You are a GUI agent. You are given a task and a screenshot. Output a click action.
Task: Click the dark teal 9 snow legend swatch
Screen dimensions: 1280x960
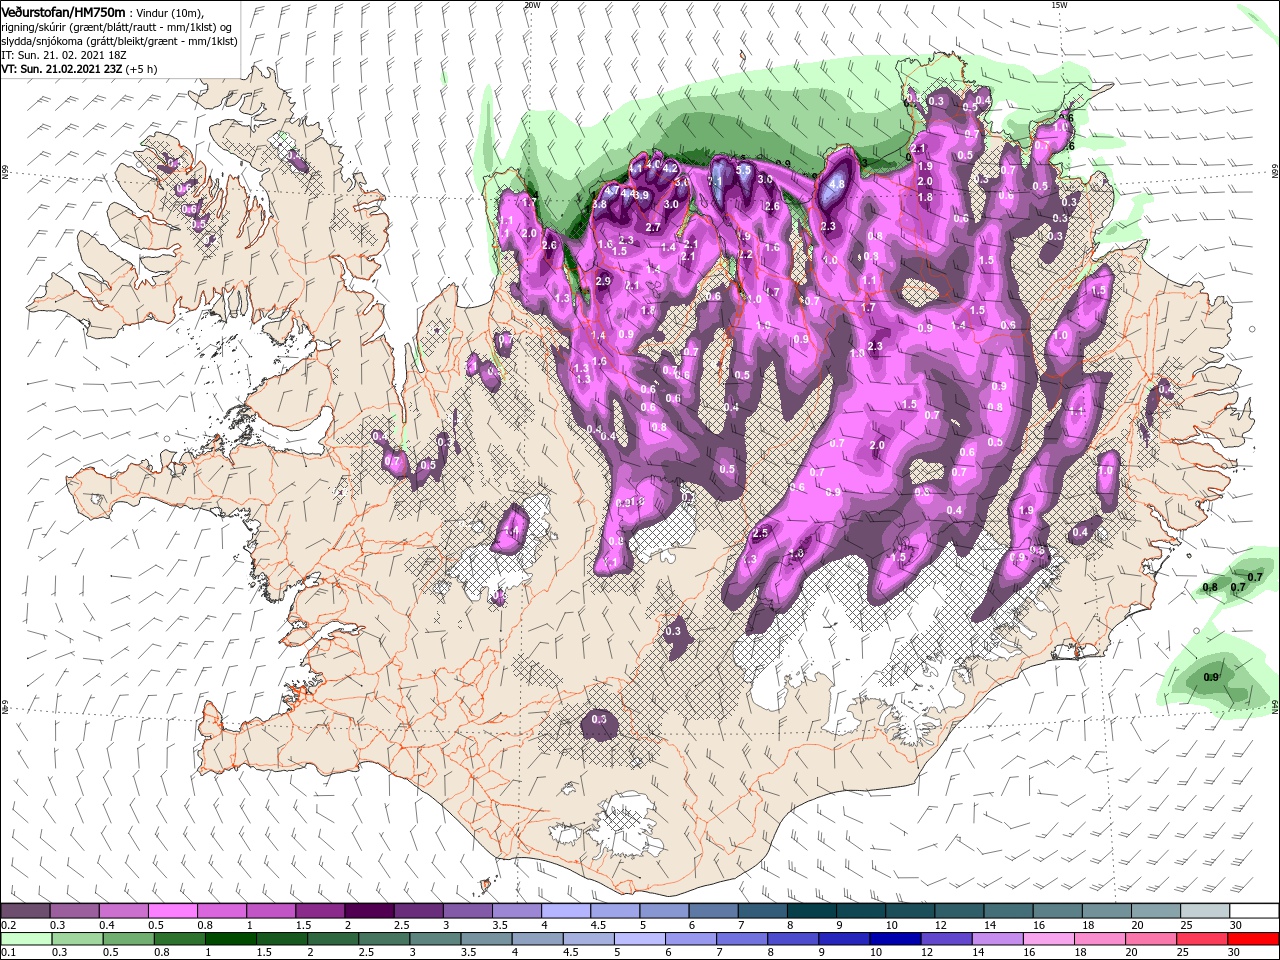[860, 910]
